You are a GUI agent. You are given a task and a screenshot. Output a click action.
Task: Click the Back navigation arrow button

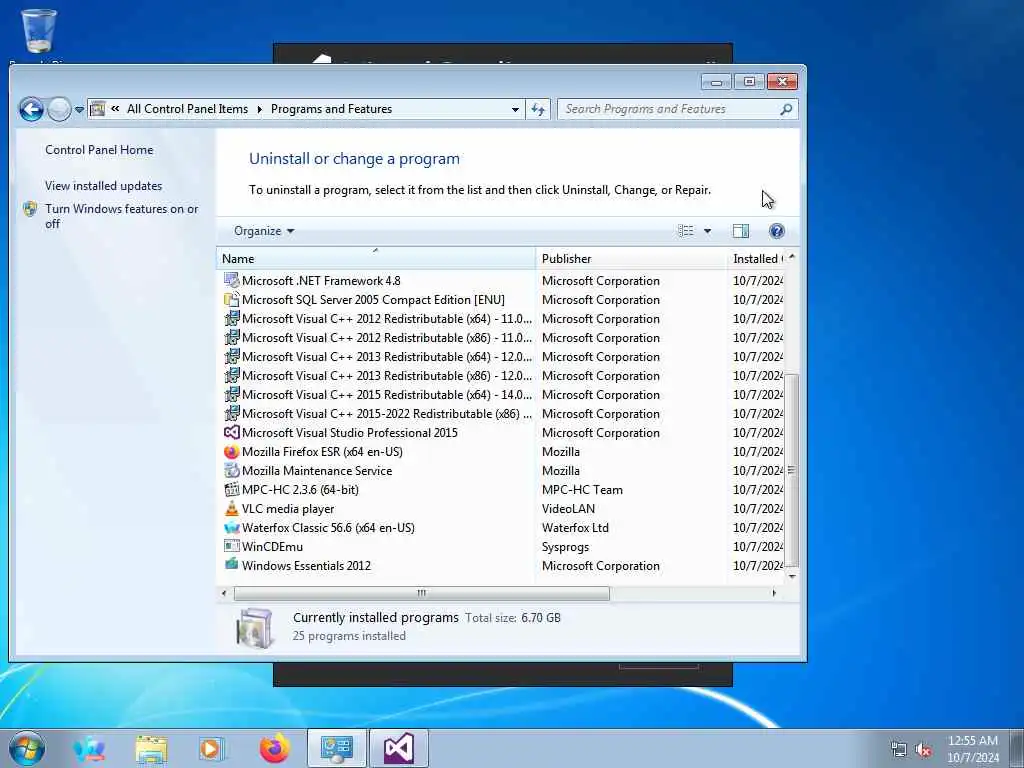pos(31,109)
